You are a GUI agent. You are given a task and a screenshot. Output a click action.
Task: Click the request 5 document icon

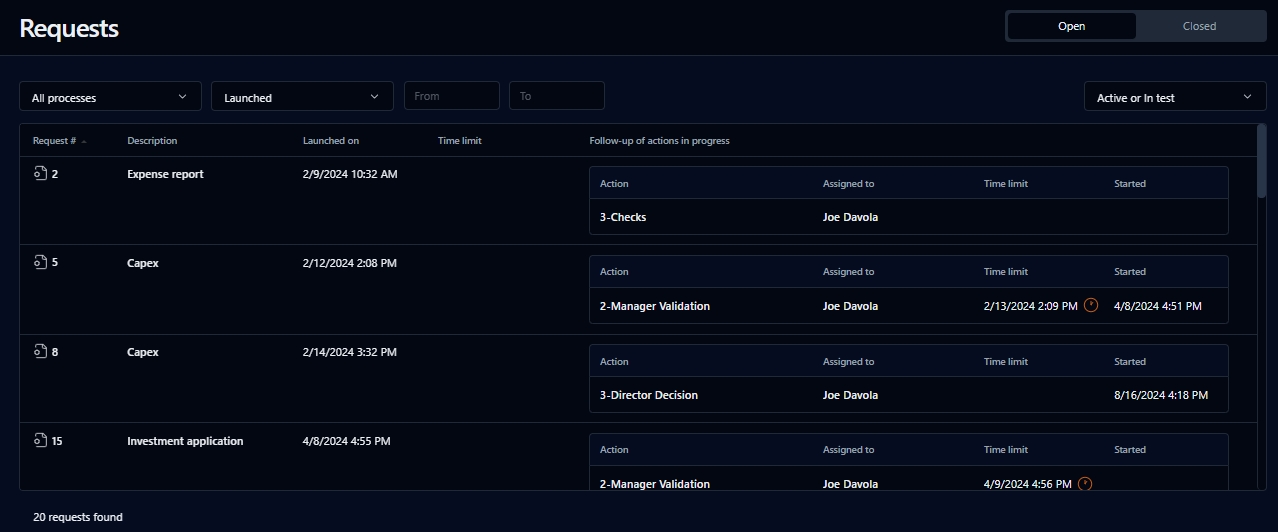[x=40, y=263]
